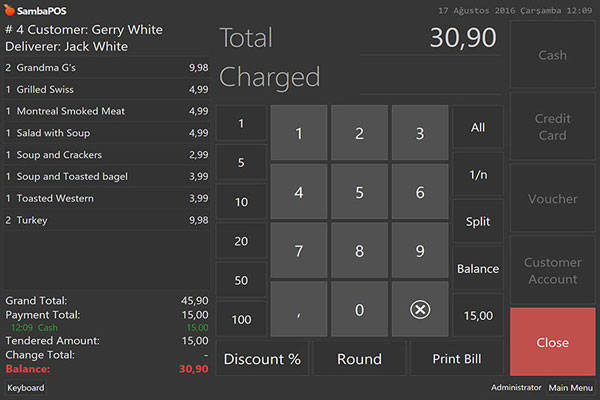Select All amount option
Viewport: 600px width, 400px height.
click(478, 128)
